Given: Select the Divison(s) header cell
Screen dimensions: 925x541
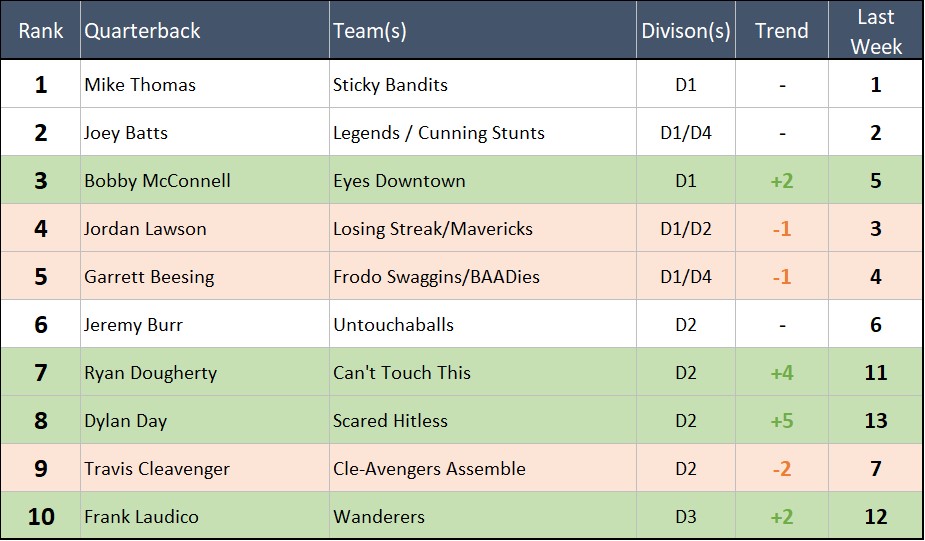Looking at the screenshot, I should [x=685, y=31].
